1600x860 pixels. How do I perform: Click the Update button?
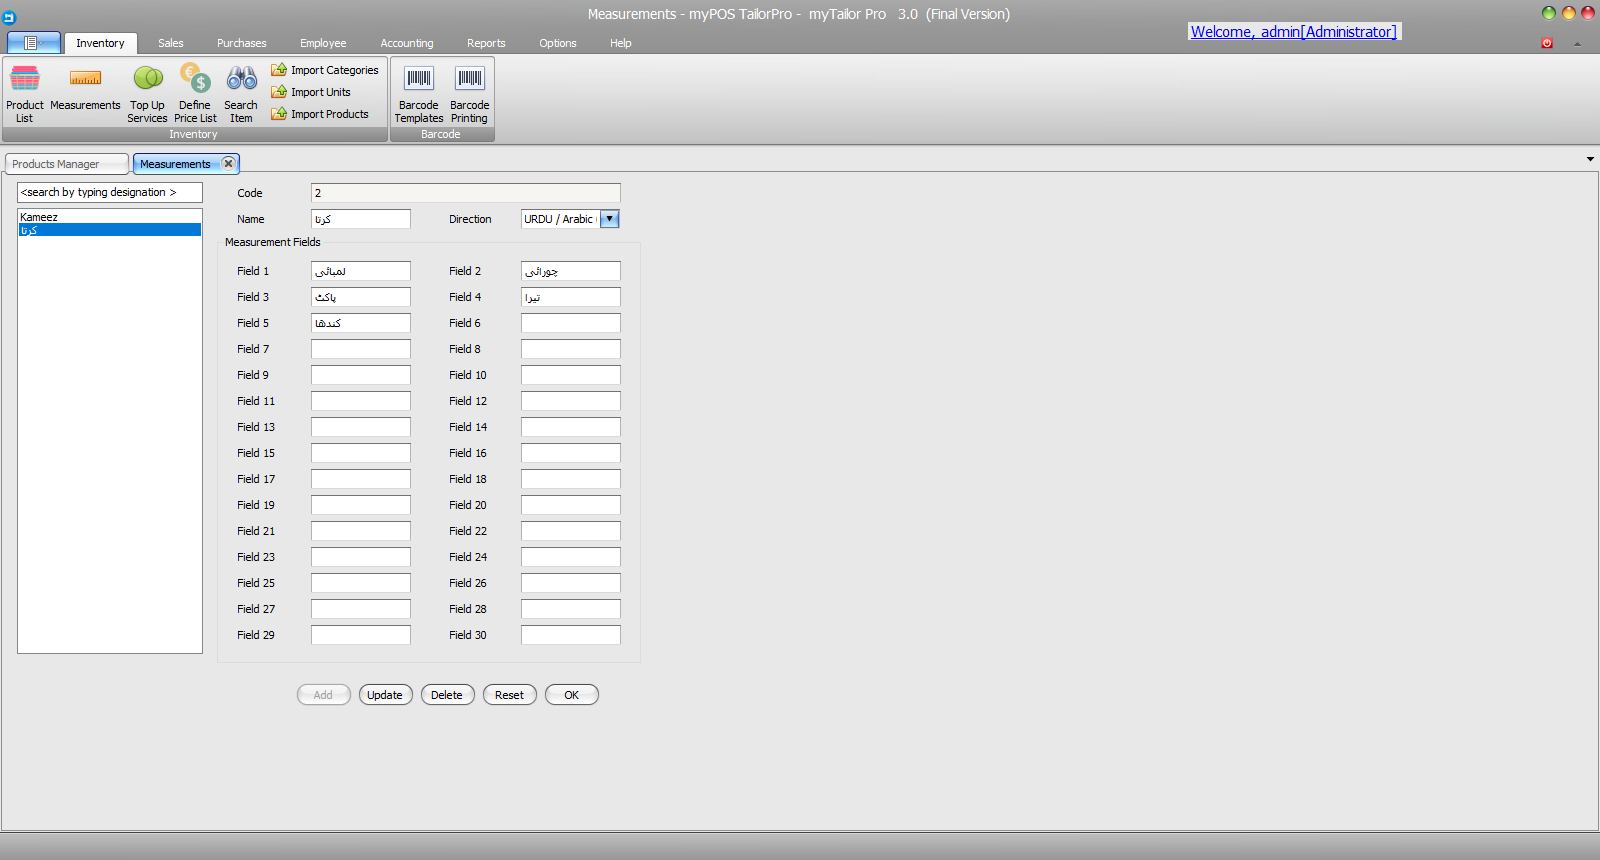385,695
